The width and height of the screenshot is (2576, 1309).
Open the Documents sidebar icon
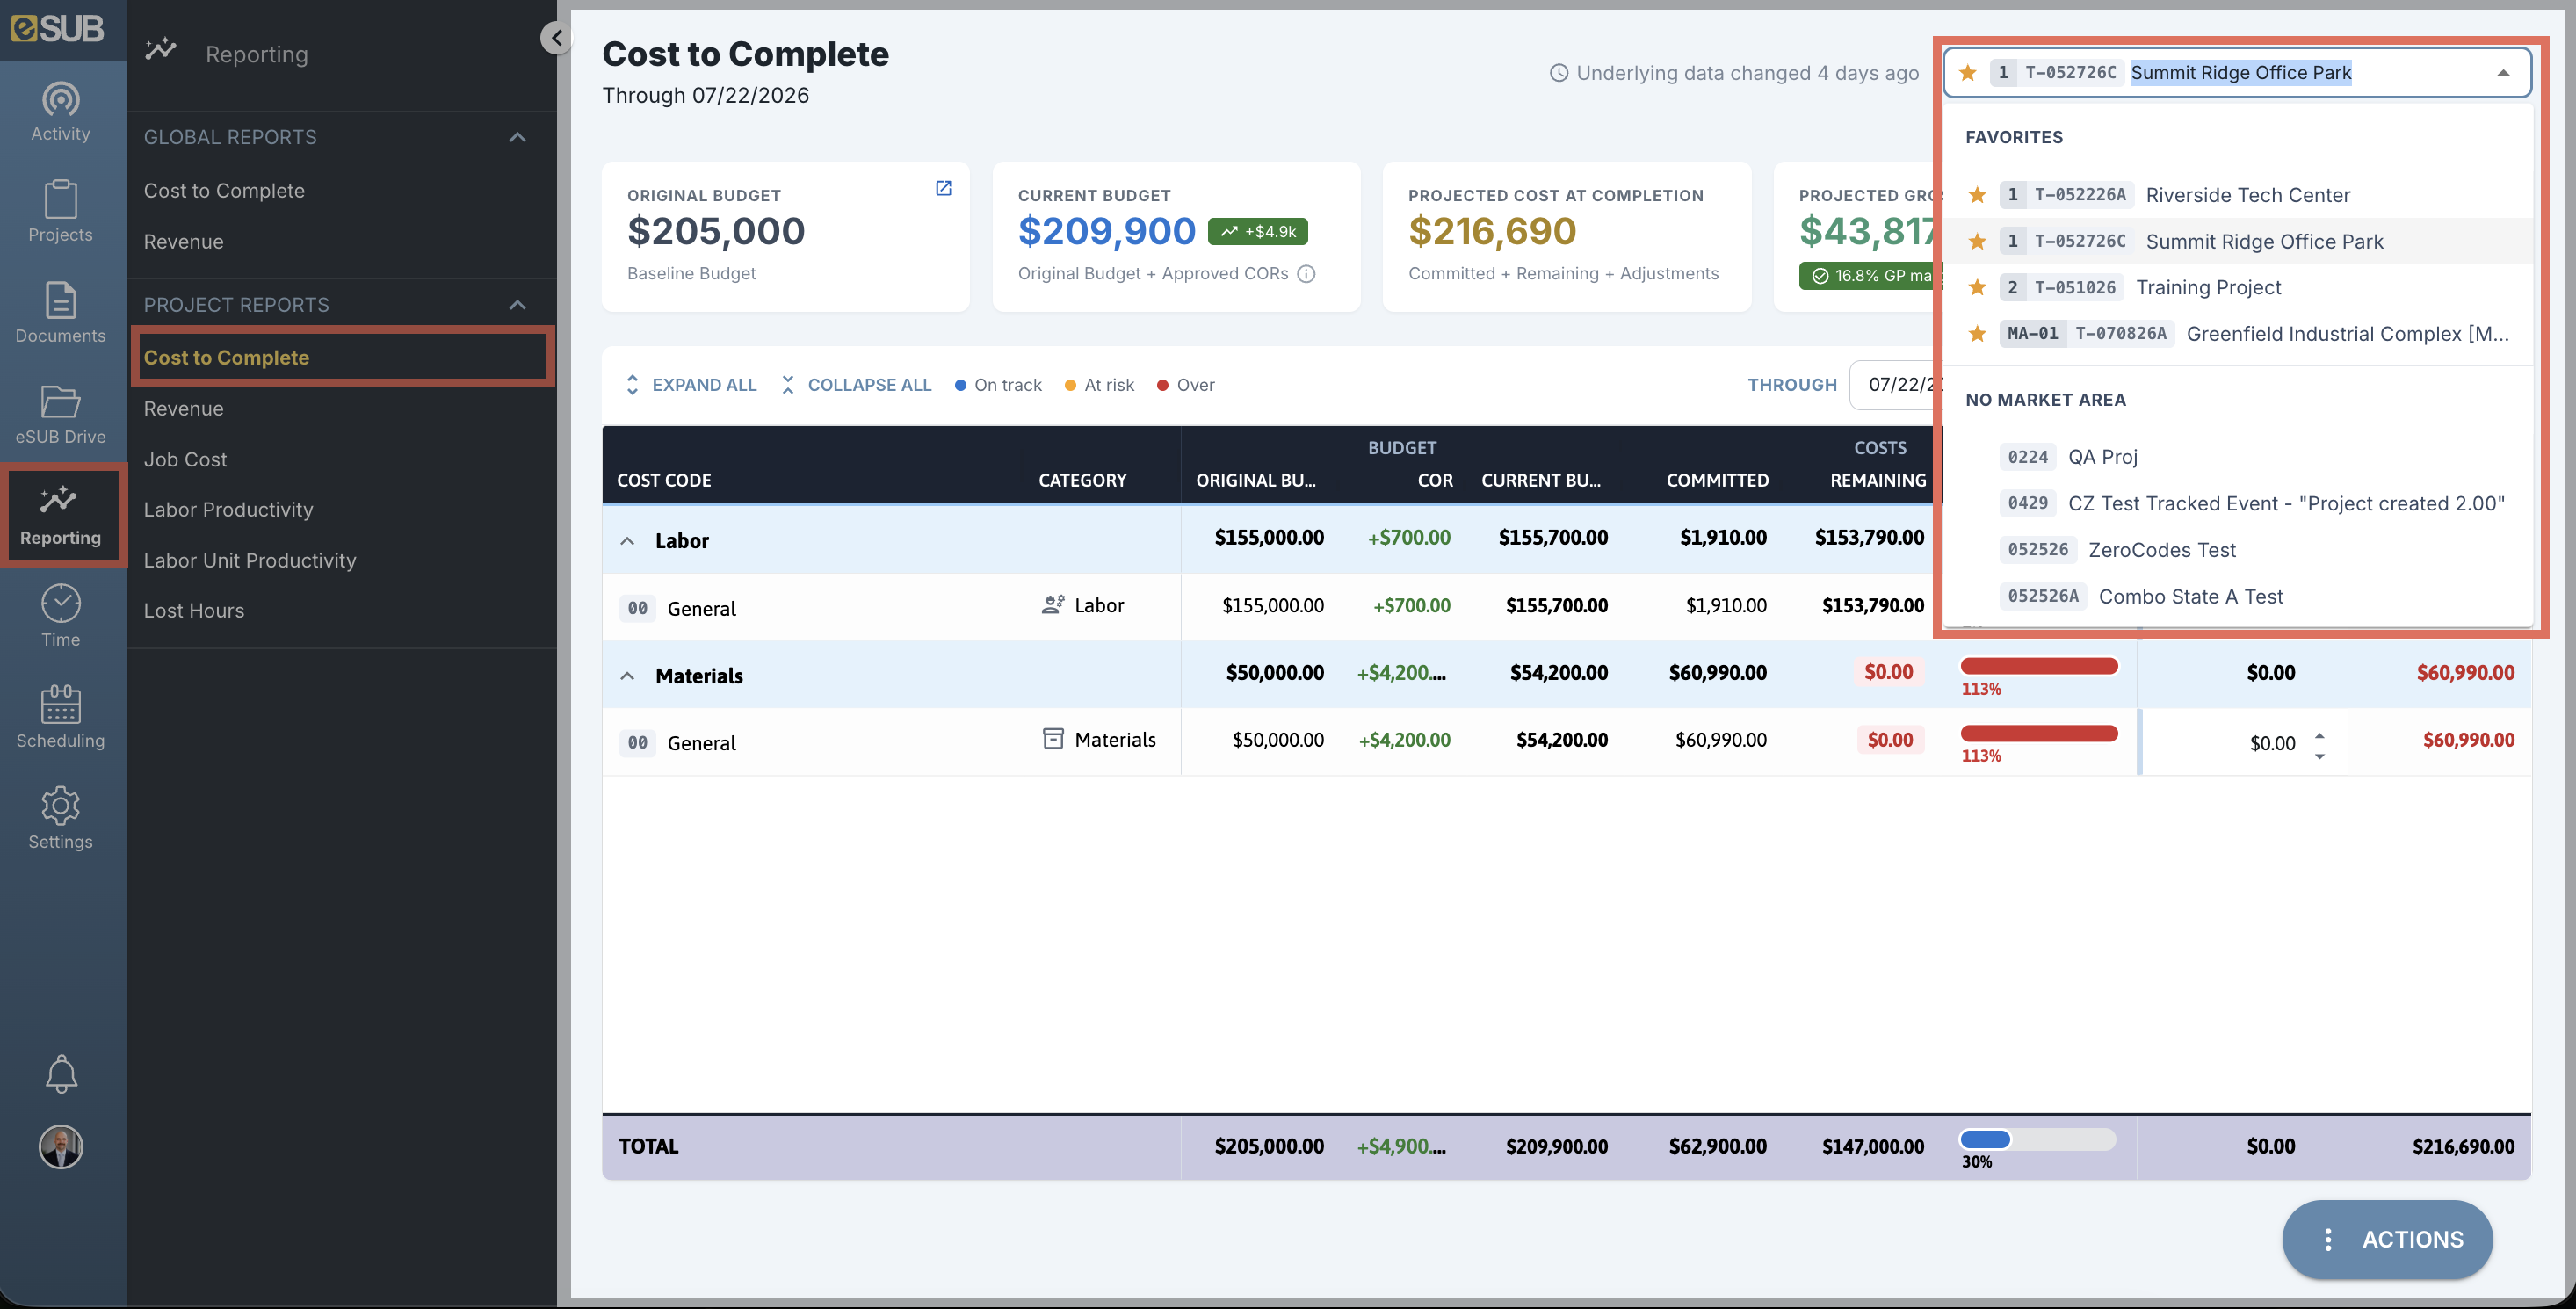click(60, 312)
